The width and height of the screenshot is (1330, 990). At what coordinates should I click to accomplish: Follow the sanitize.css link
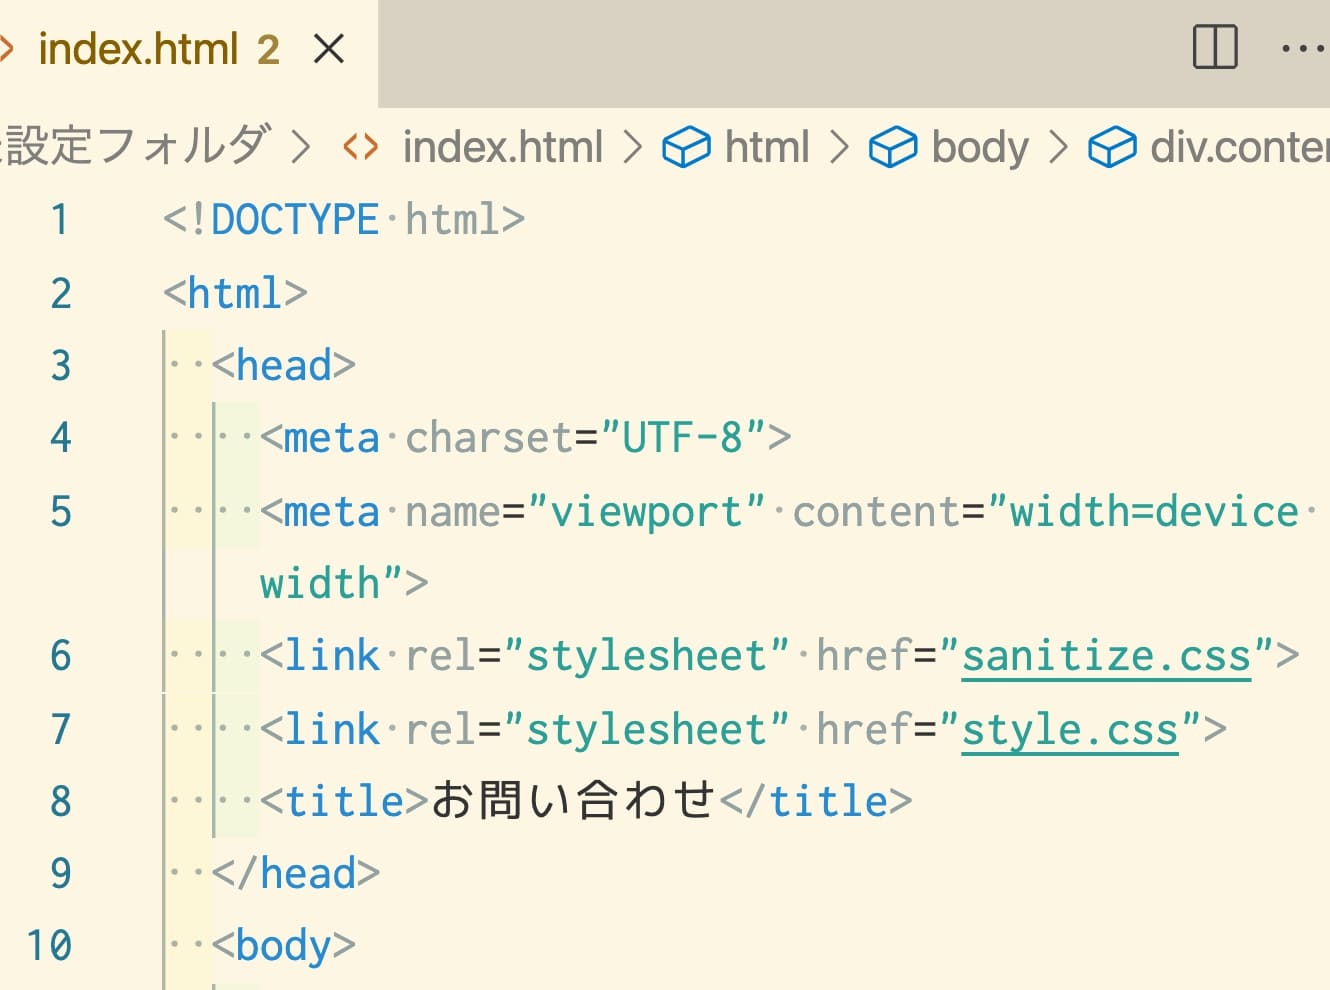coord(1106,656)
